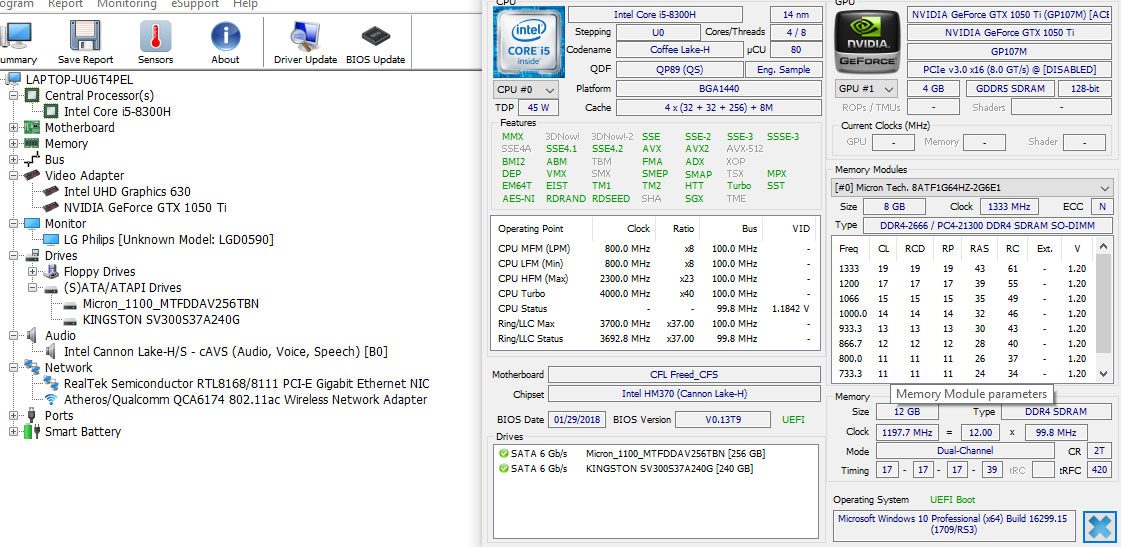Launch Driver Update from the toolbar
This screenshot has width=1121, height=547.
(305, 36)
